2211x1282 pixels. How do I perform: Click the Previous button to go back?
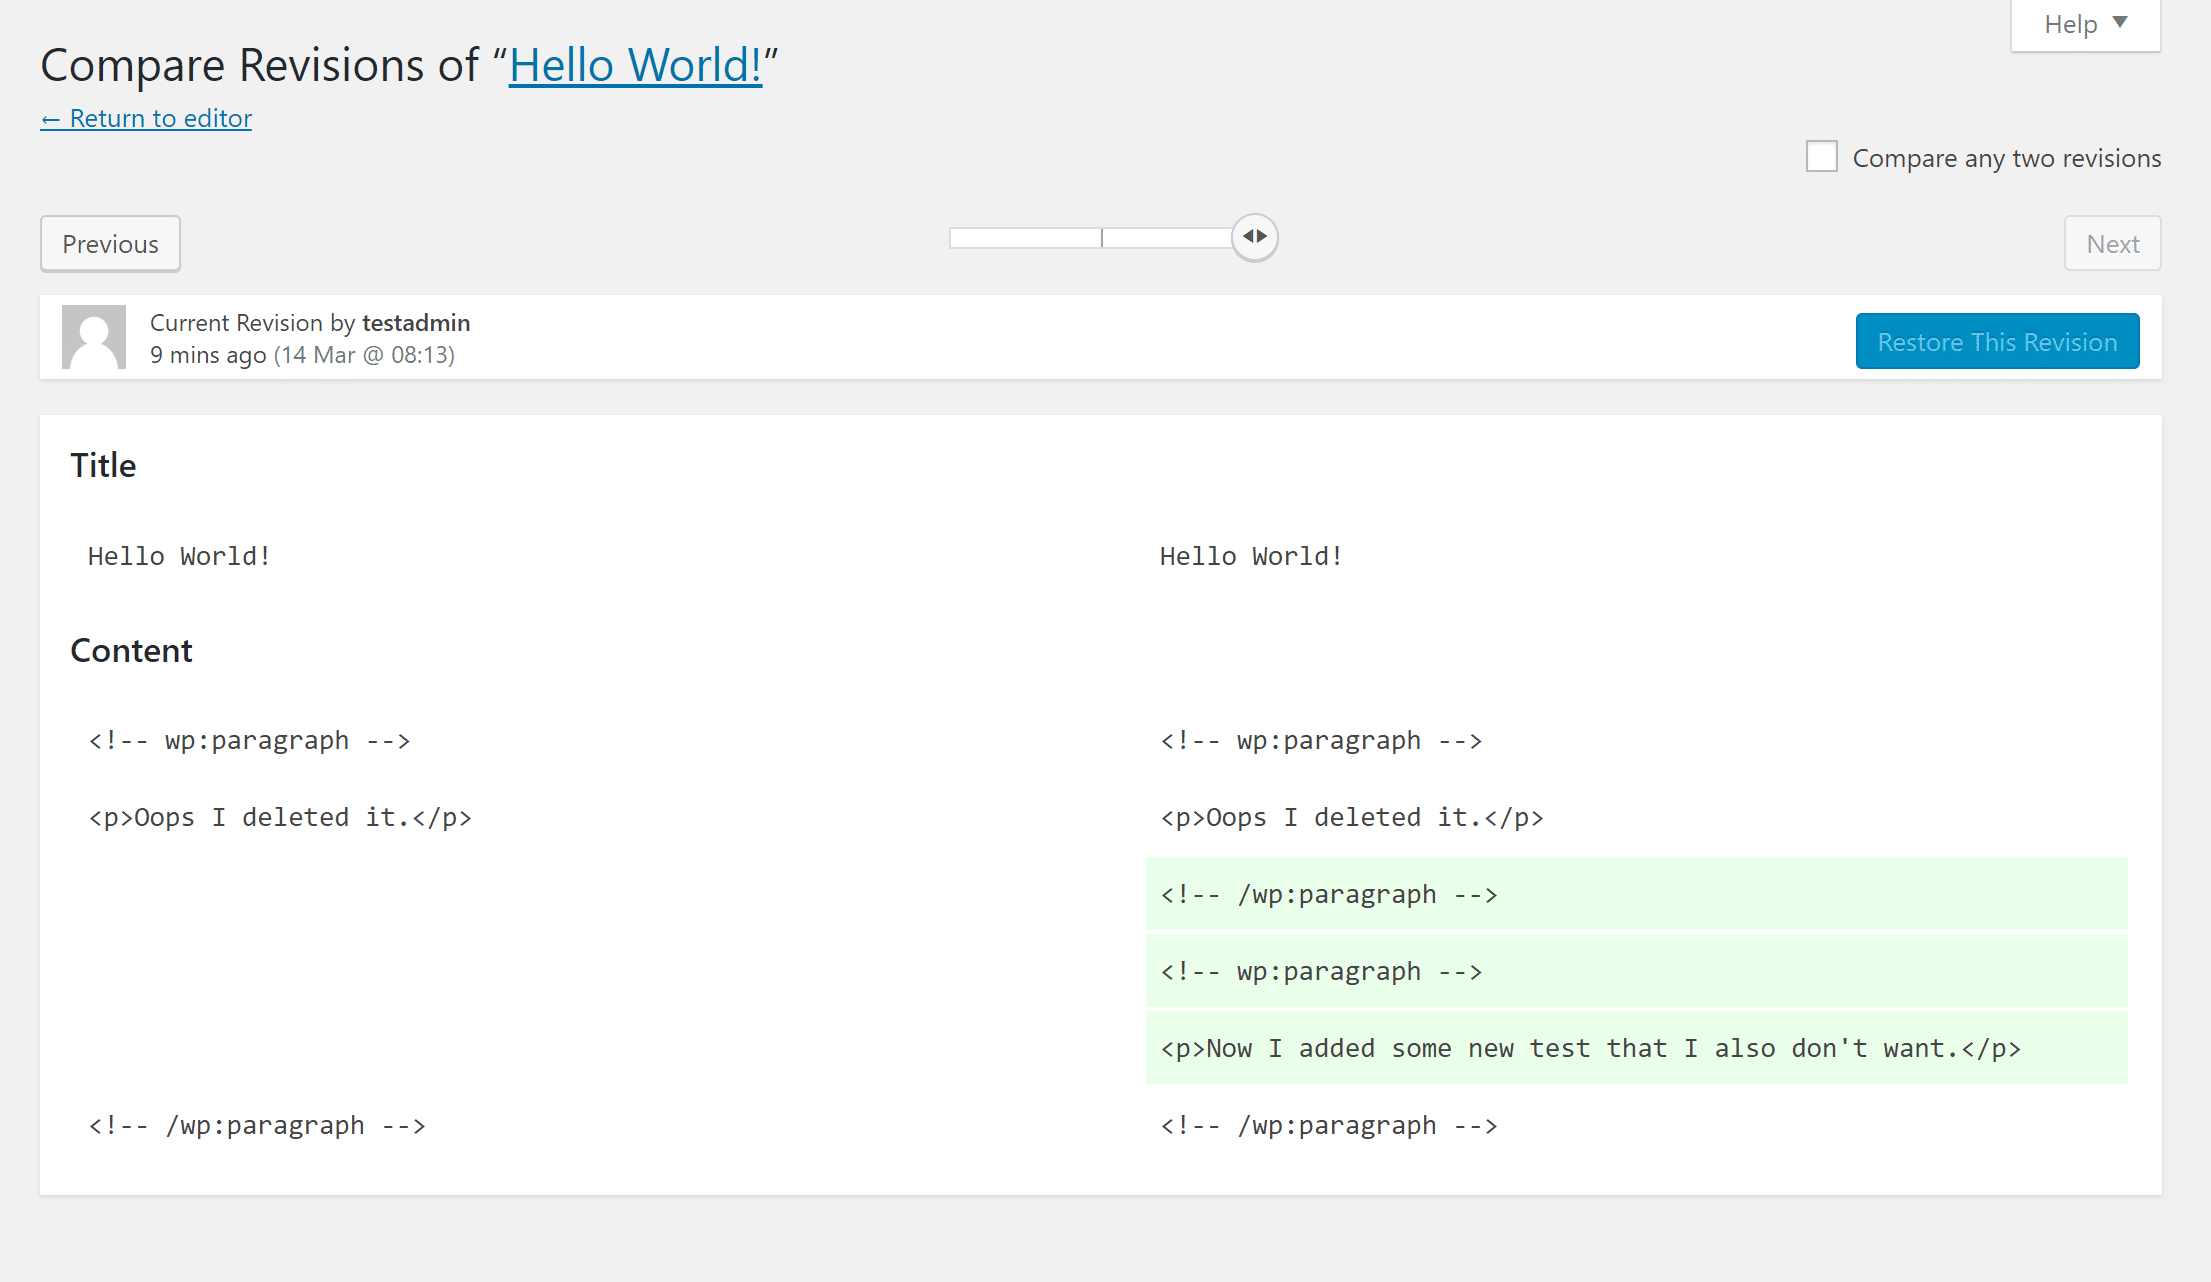pos(108,243)
